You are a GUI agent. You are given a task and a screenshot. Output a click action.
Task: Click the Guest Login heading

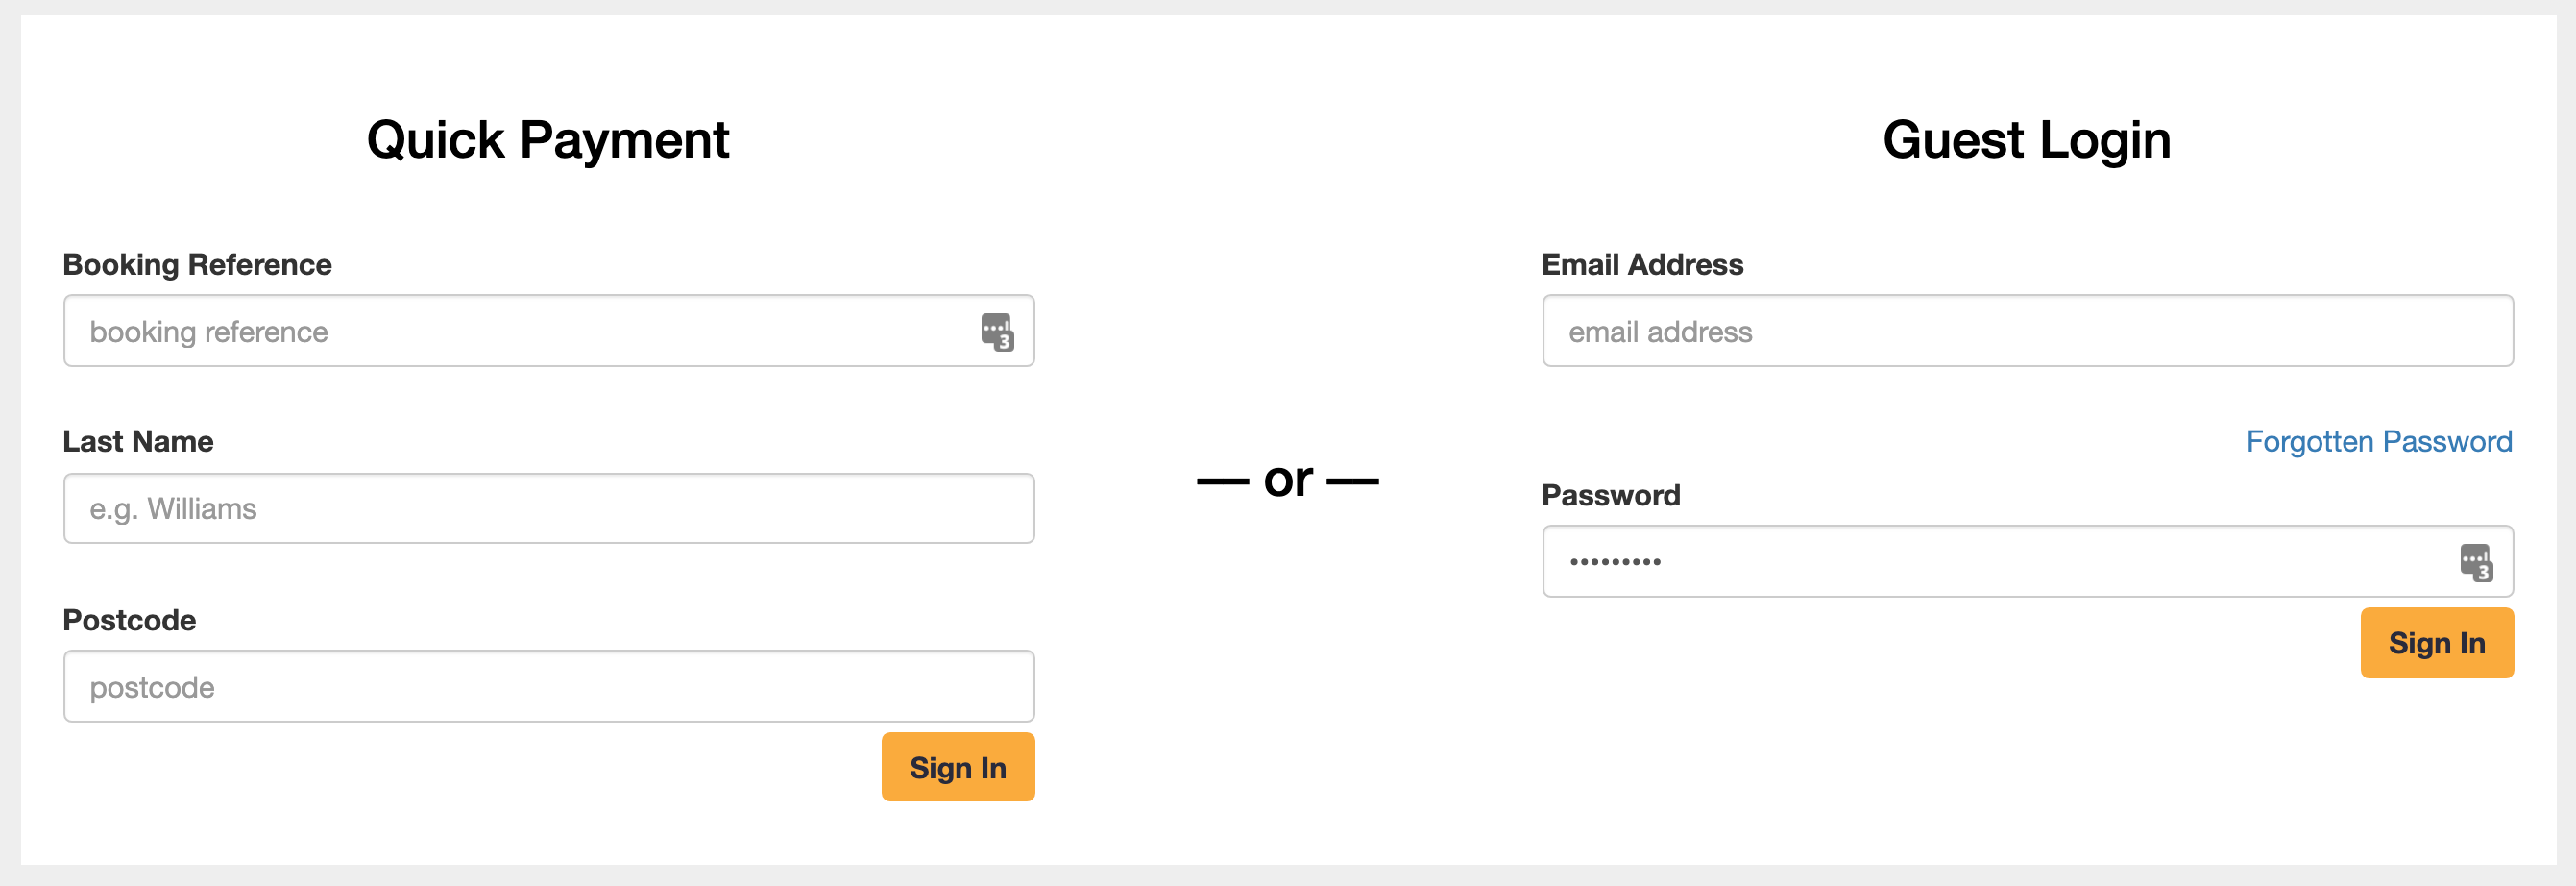(x=2027, y=140)
